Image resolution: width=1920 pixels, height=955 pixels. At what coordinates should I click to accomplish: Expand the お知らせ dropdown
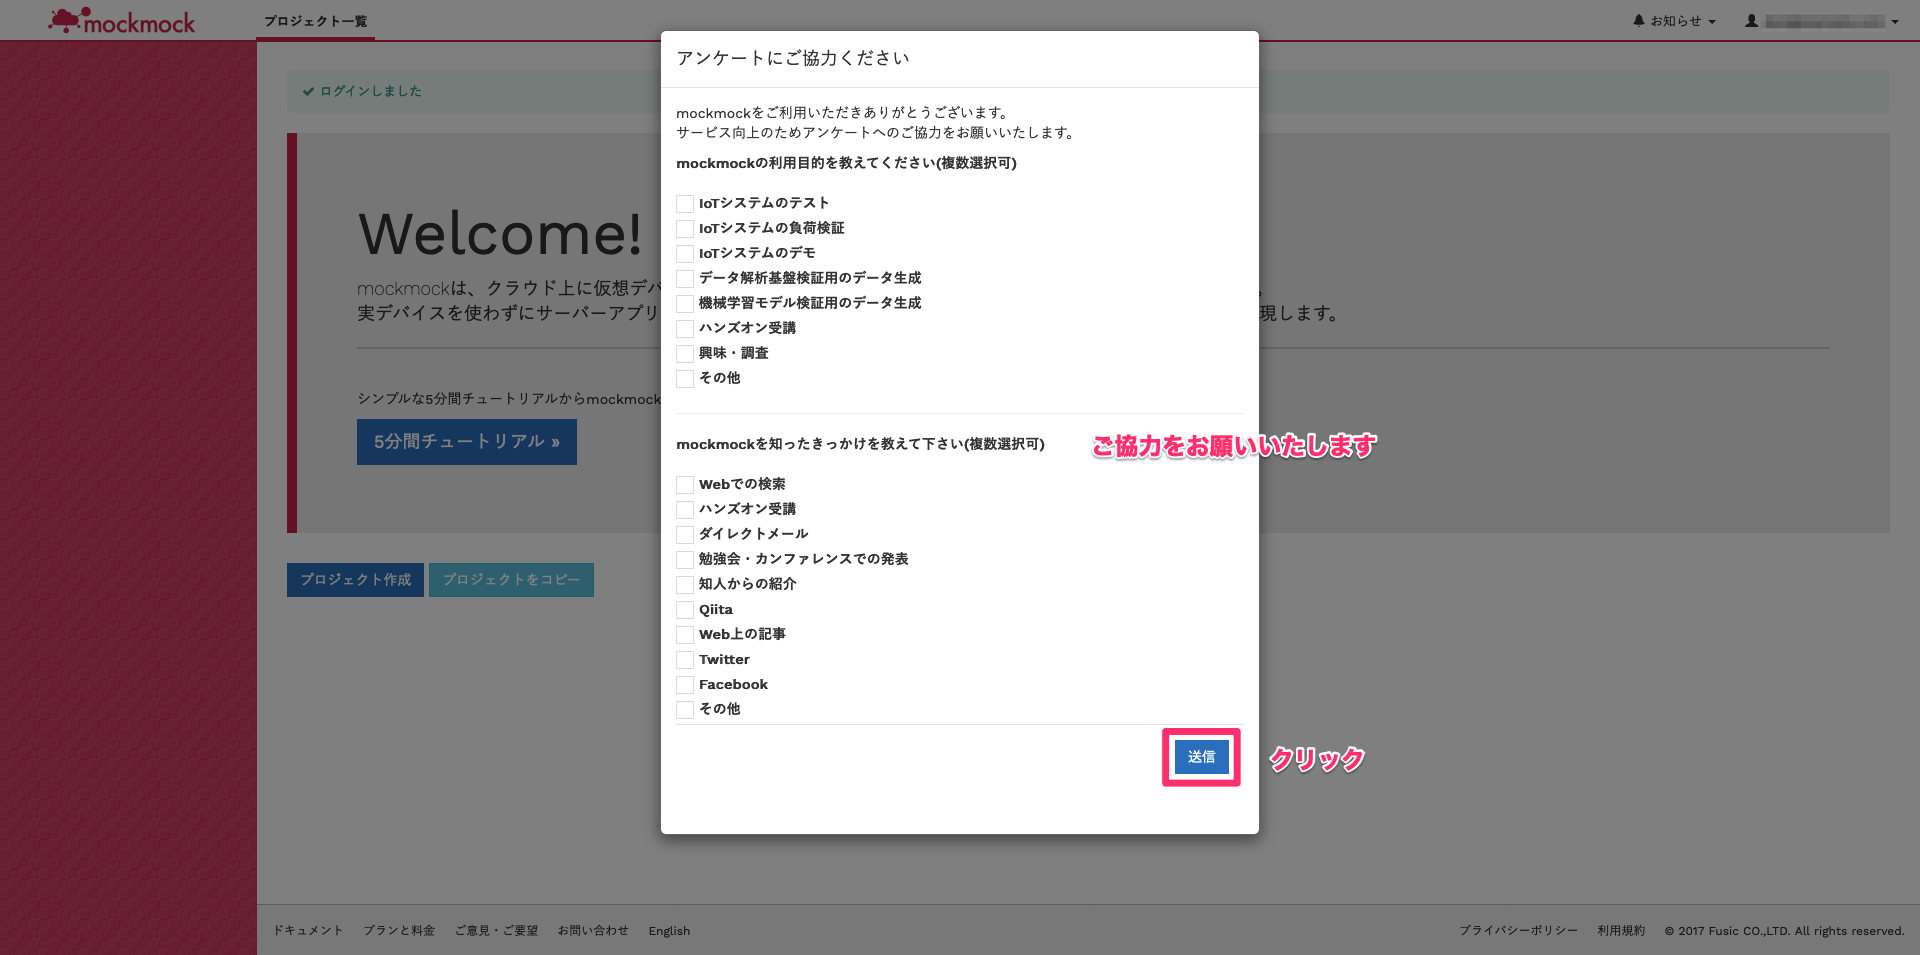tap(1680, 20)
